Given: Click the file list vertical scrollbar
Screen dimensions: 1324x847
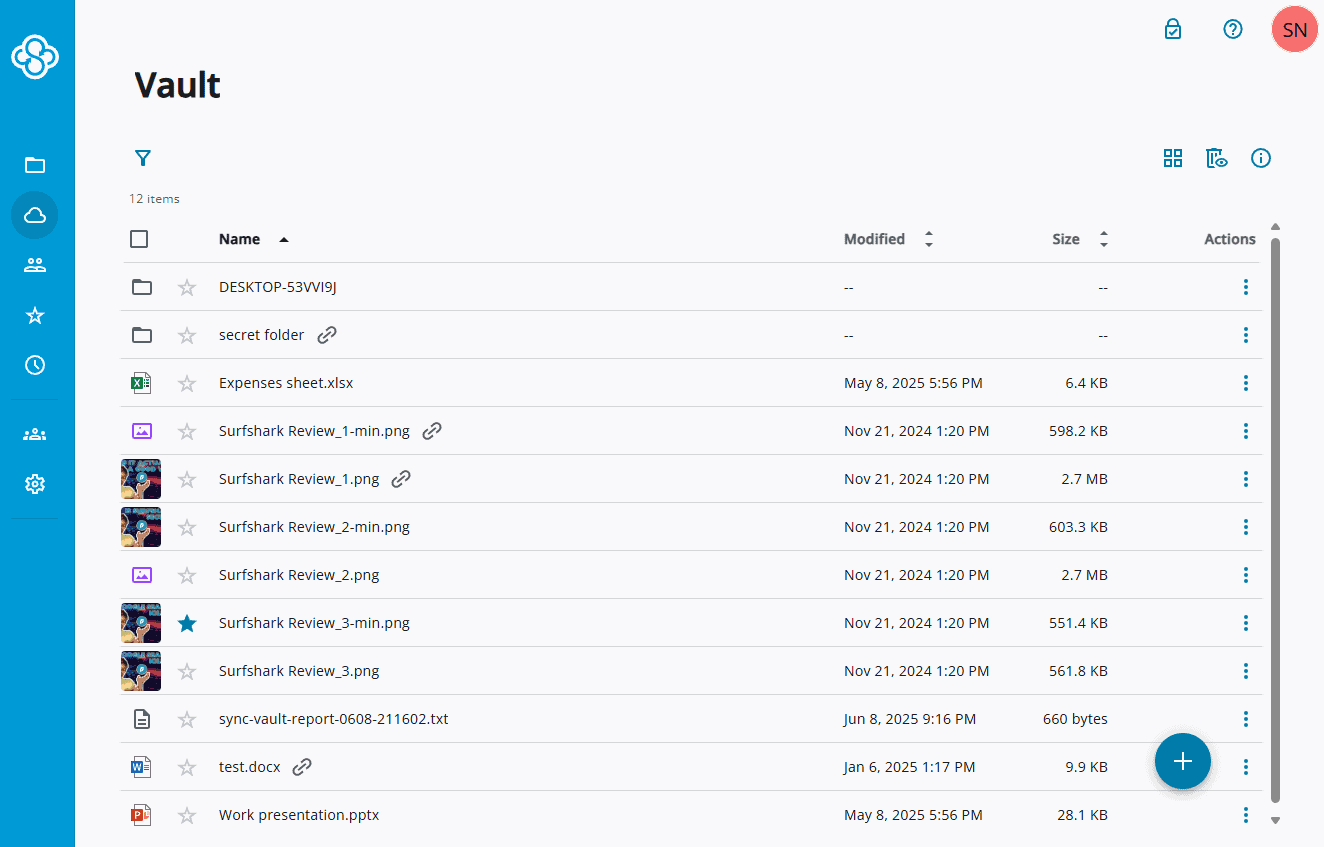Looking at the screenshot, I should [1275, 520].
